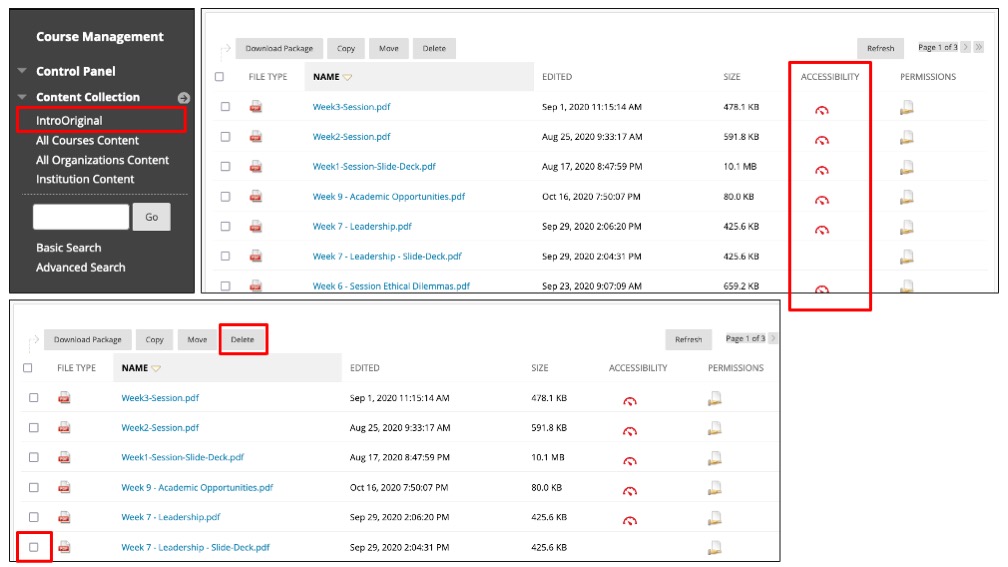
Task: Toggle NAME column sort arrow in bottom list
Action: click(x=156, y=368)
